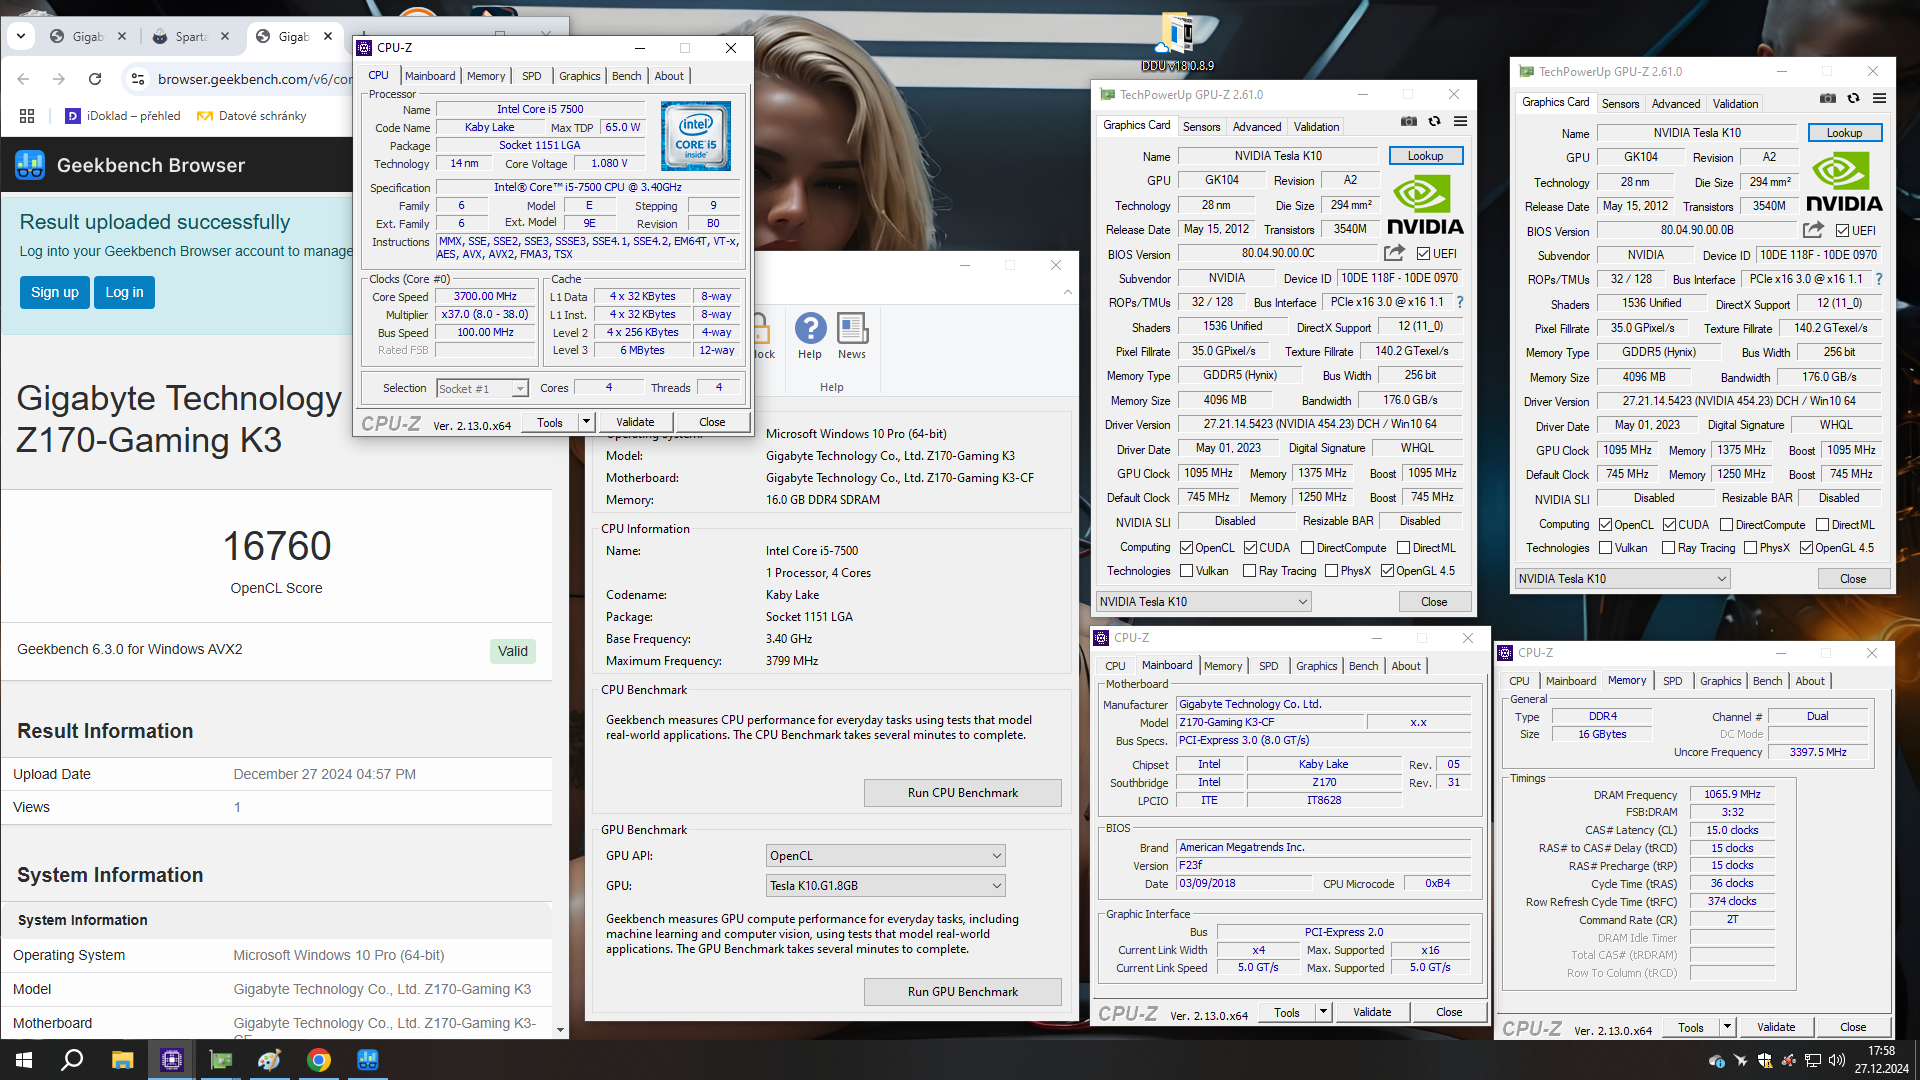Screen dimensions: 1920x1080
Task: Toggle PhysX checkbox in right GPU-Z window
Action: [x=1751, y=548]
